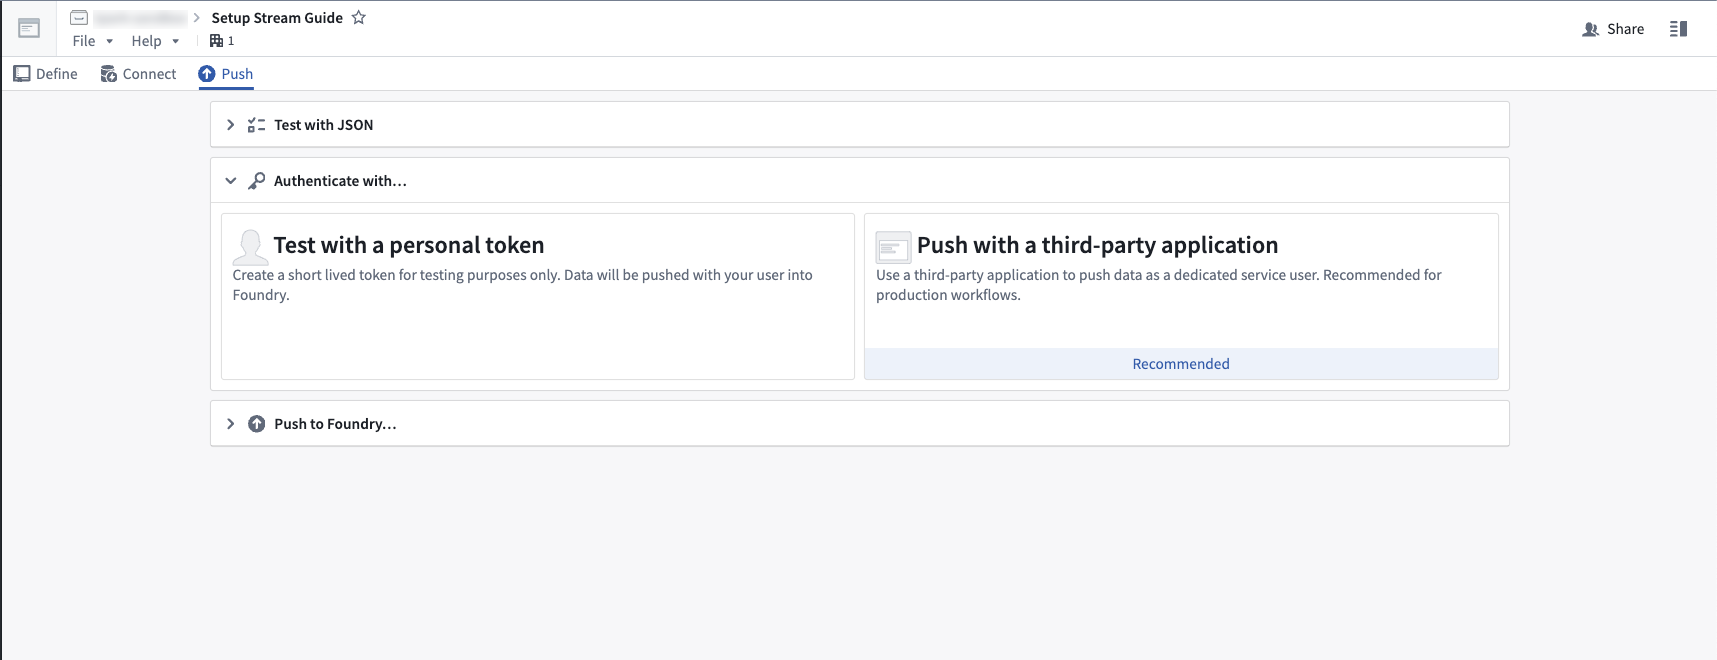Expand the Test with JSON section
Image resolution: width=1717 pixels, height=660 pixels.
click(x=231, y=125)
